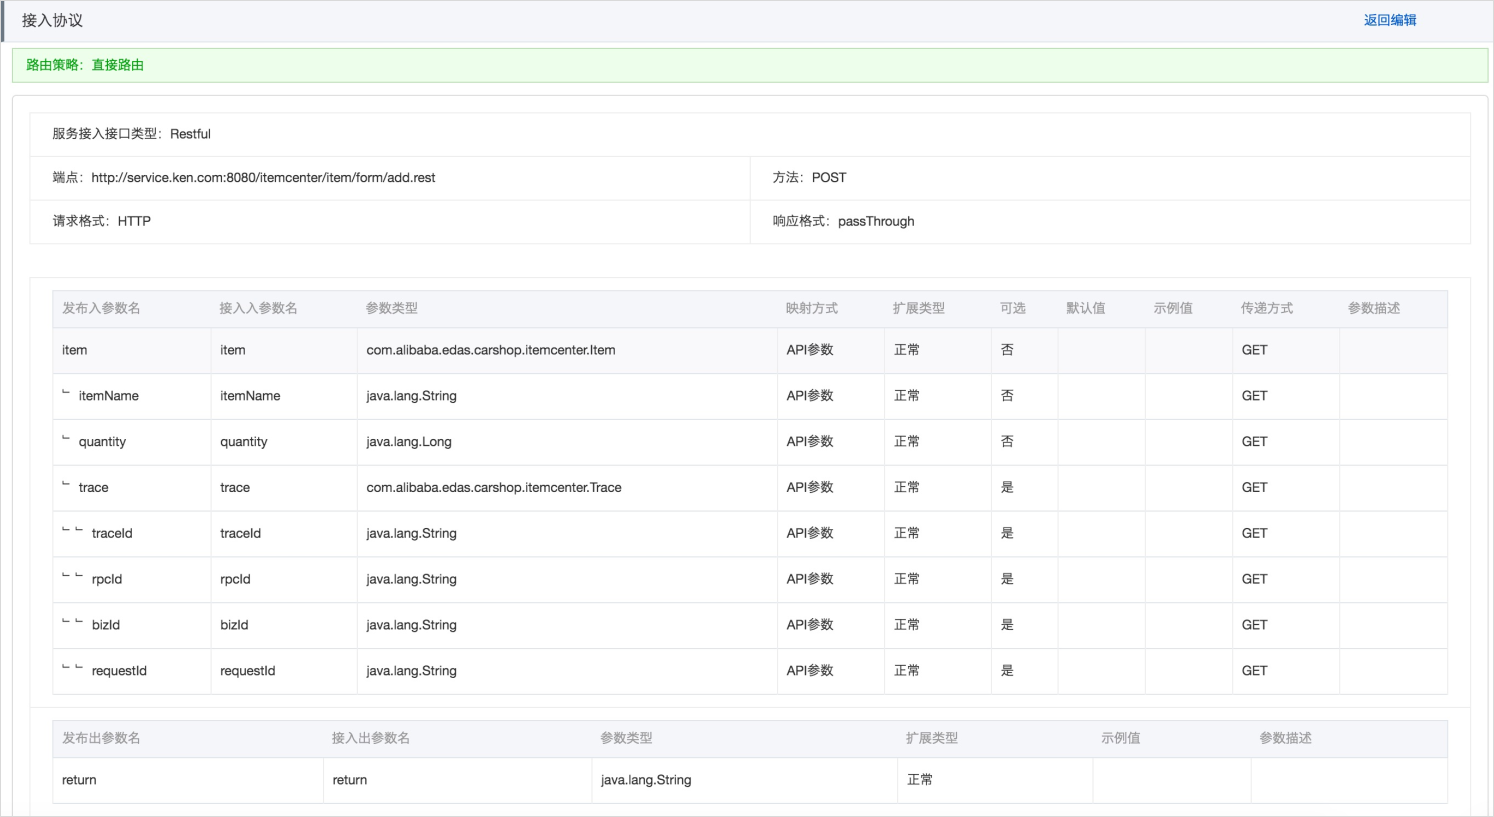Click the access itemName parameter cell
This screenshot has width=1494, height=817.
(284, 396)
